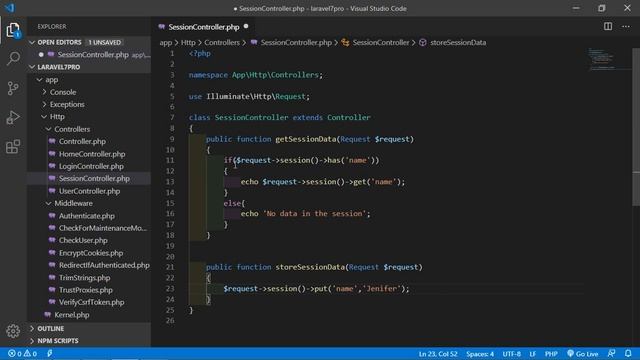Open Kernel.php in explorer

(x=71, y=315)
